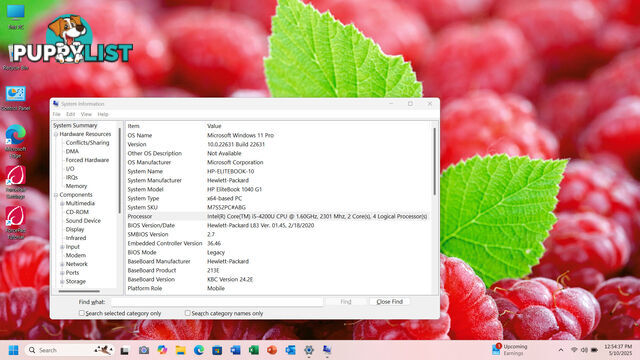This screenshot has width=640, height=360.
Task: Check Search category names only
Action: click(x=187, y=313)
